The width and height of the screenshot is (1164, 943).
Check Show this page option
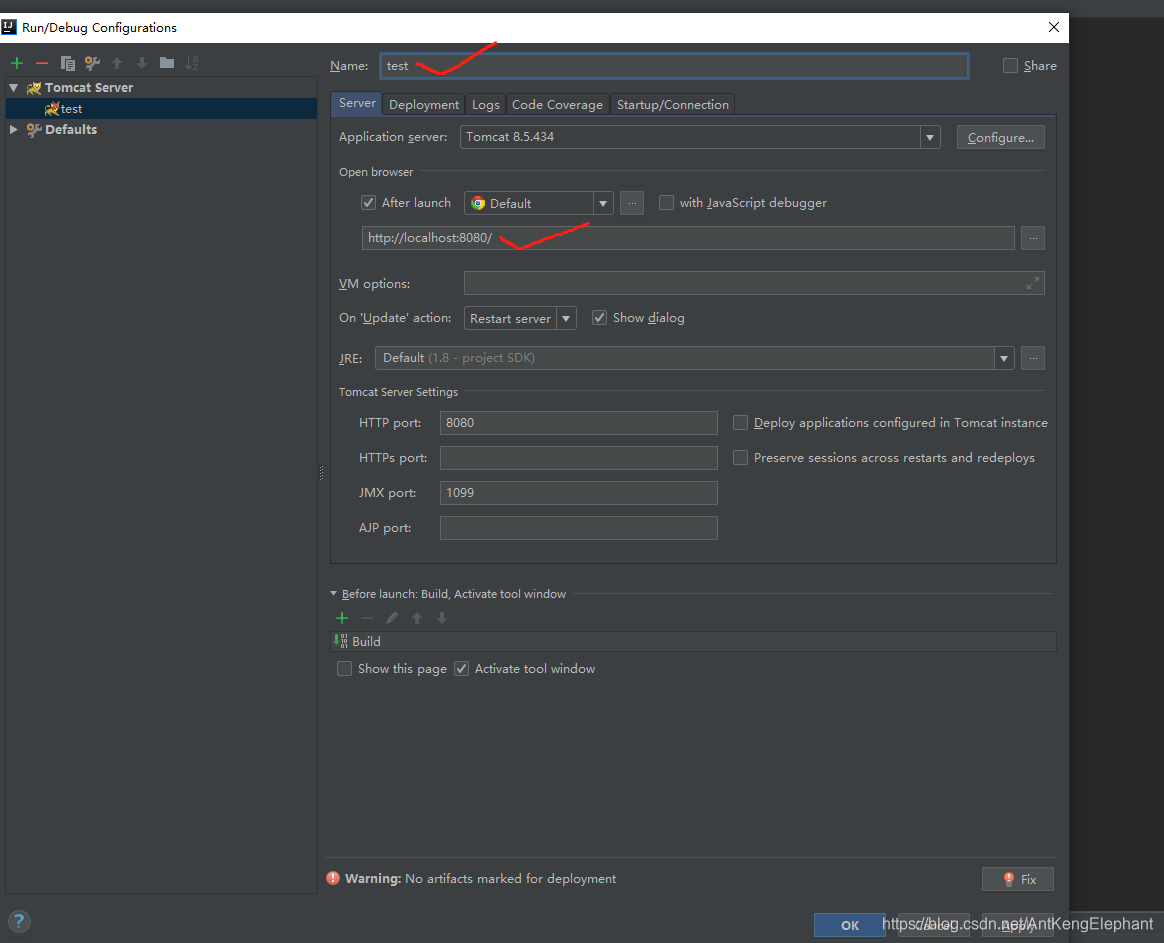point(344,668)
